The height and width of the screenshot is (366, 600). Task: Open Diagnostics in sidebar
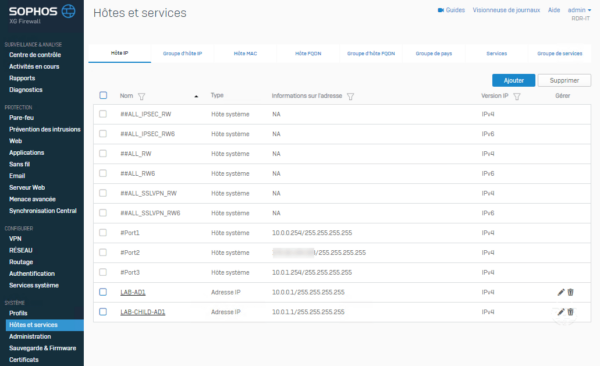tap(26, 90)
